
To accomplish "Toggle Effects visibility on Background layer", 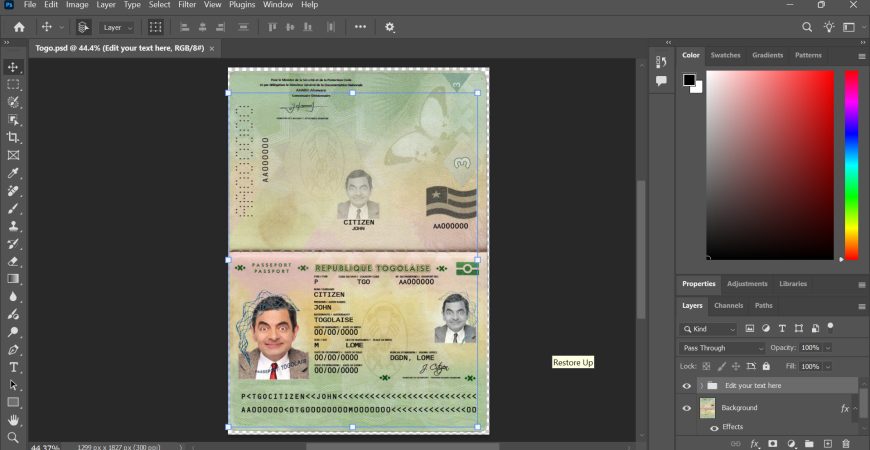I will click(x=715, y=427).
